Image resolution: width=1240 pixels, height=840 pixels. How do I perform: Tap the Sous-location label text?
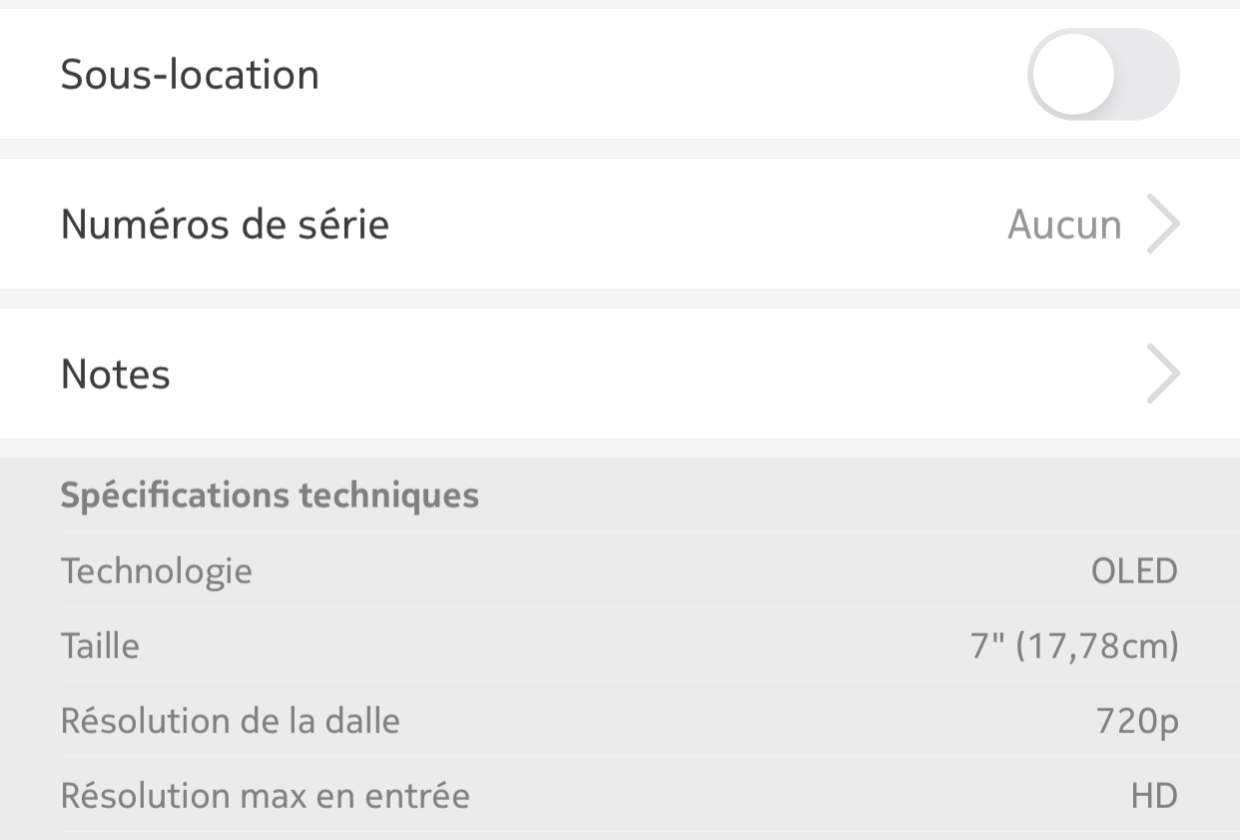[x=190, y=75]
